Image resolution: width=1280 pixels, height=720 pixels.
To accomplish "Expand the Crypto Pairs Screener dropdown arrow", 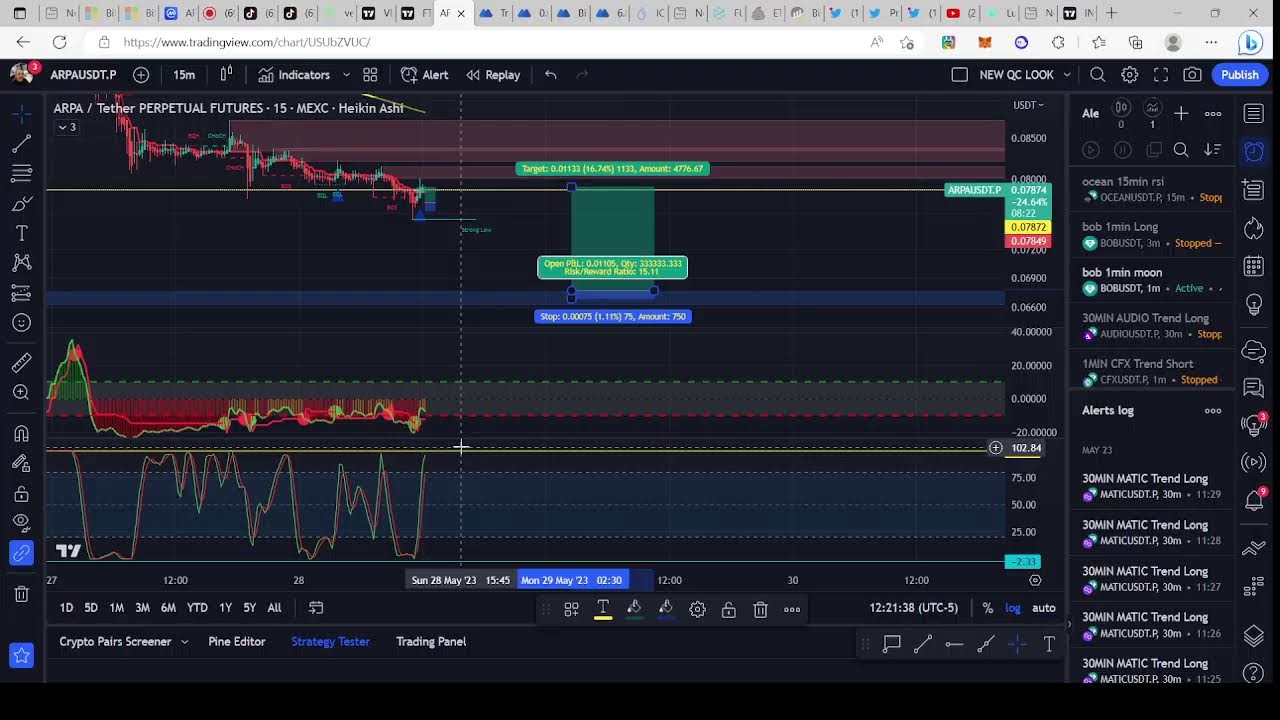I will [x=184, y=642].
